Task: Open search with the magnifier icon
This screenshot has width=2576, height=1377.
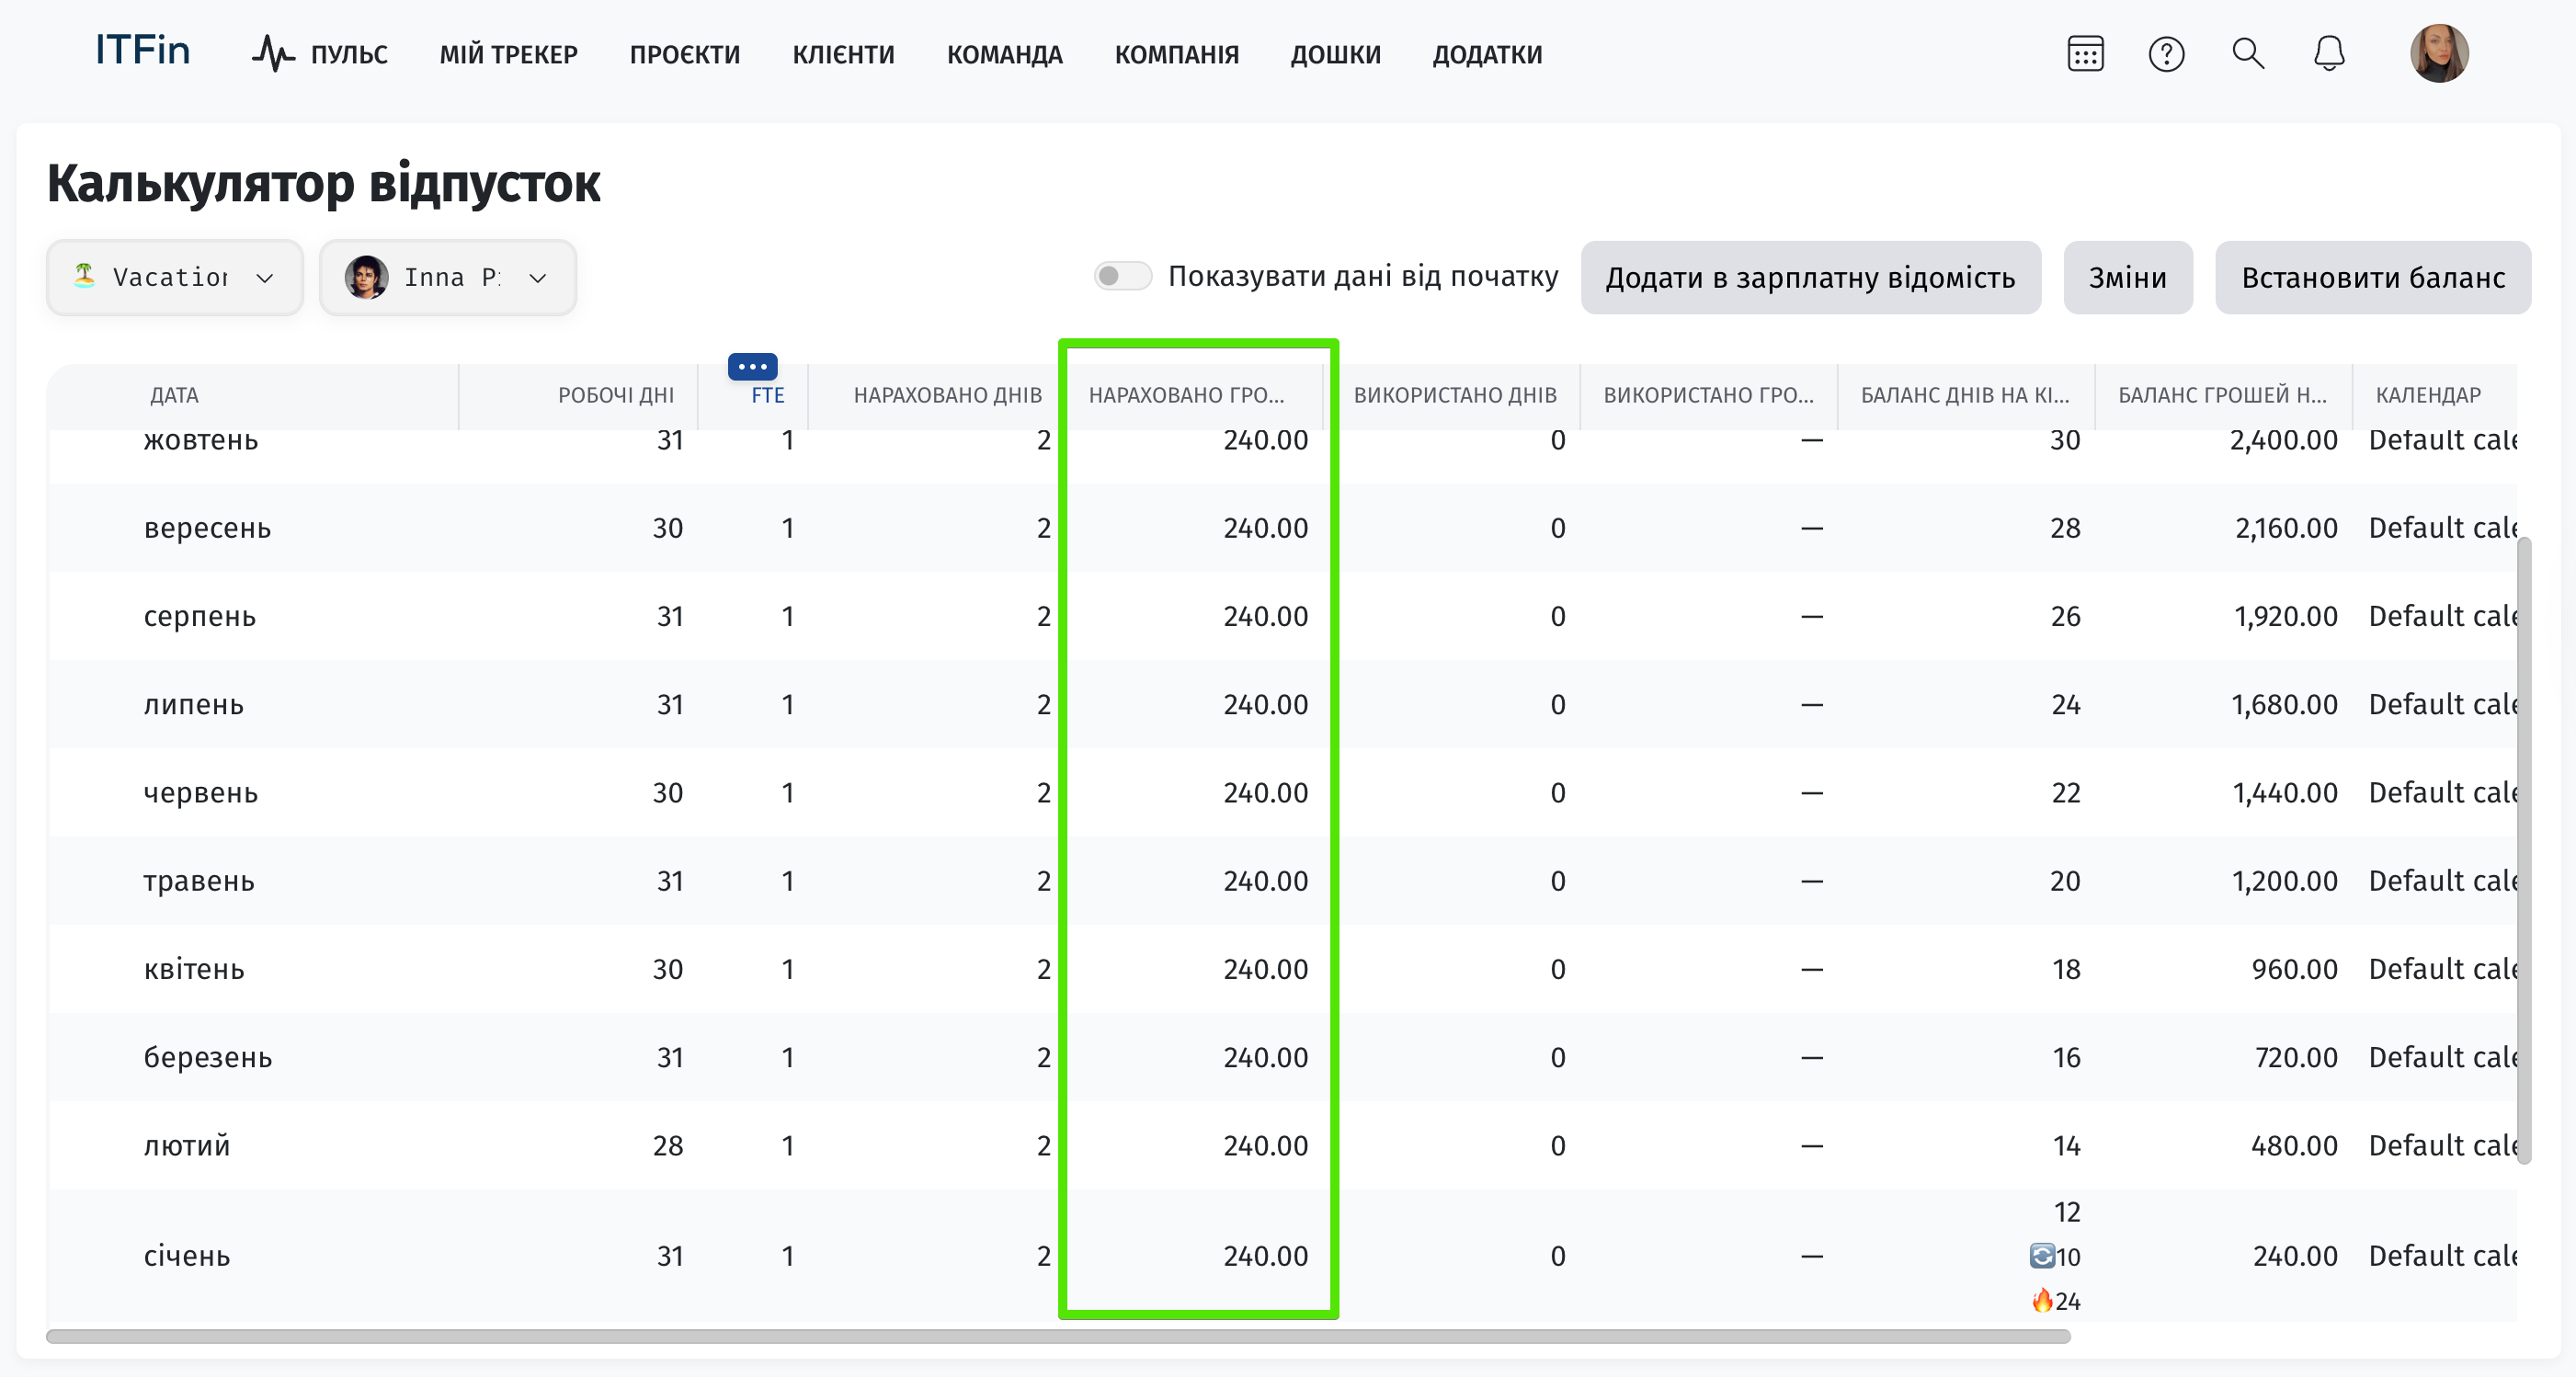Action: (2248, 54)
